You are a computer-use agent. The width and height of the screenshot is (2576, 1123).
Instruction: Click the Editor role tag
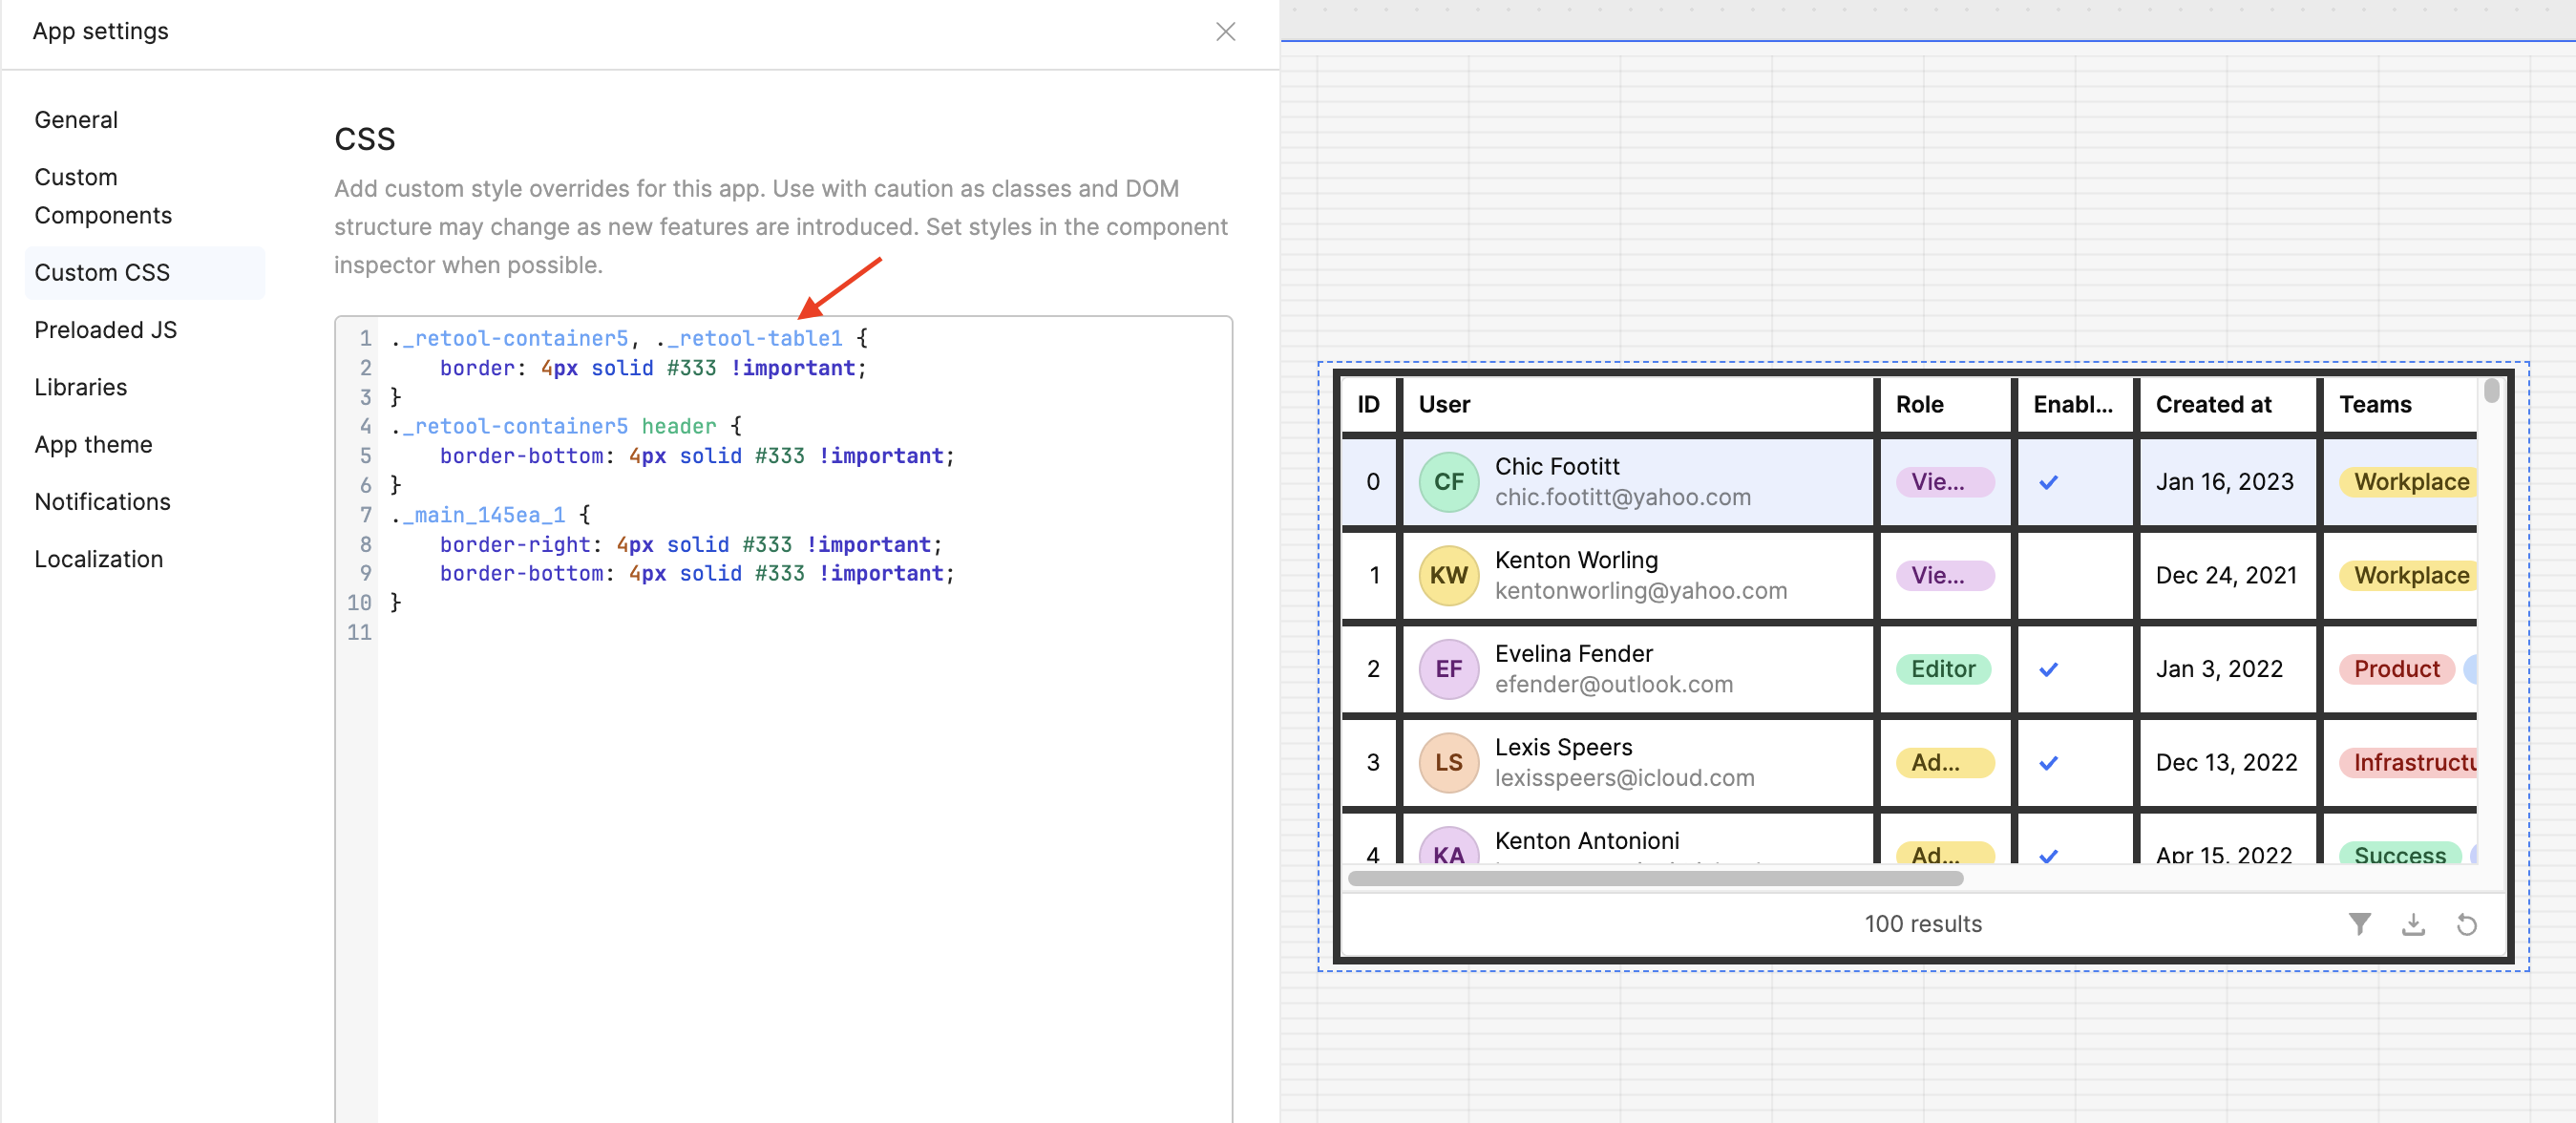point(1943,669)
